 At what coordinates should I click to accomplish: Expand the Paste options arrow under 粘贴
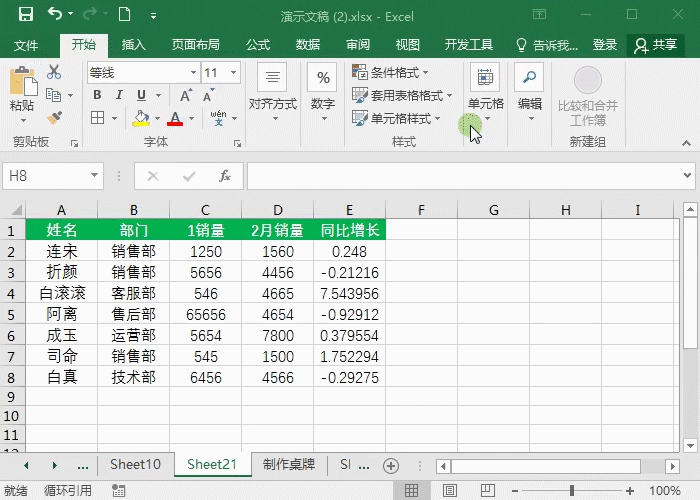(x=23, y=121)
